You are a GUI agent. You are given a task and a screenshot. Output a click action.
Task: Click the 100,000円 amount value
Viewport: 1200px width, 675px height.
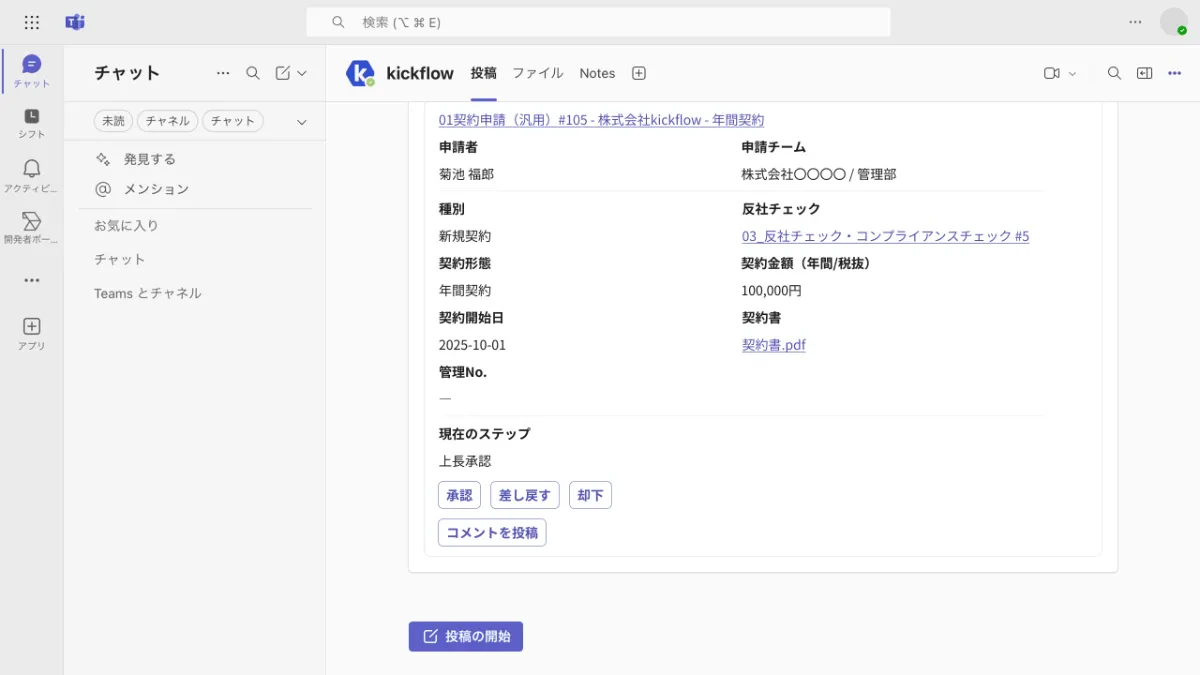(771, 291)
